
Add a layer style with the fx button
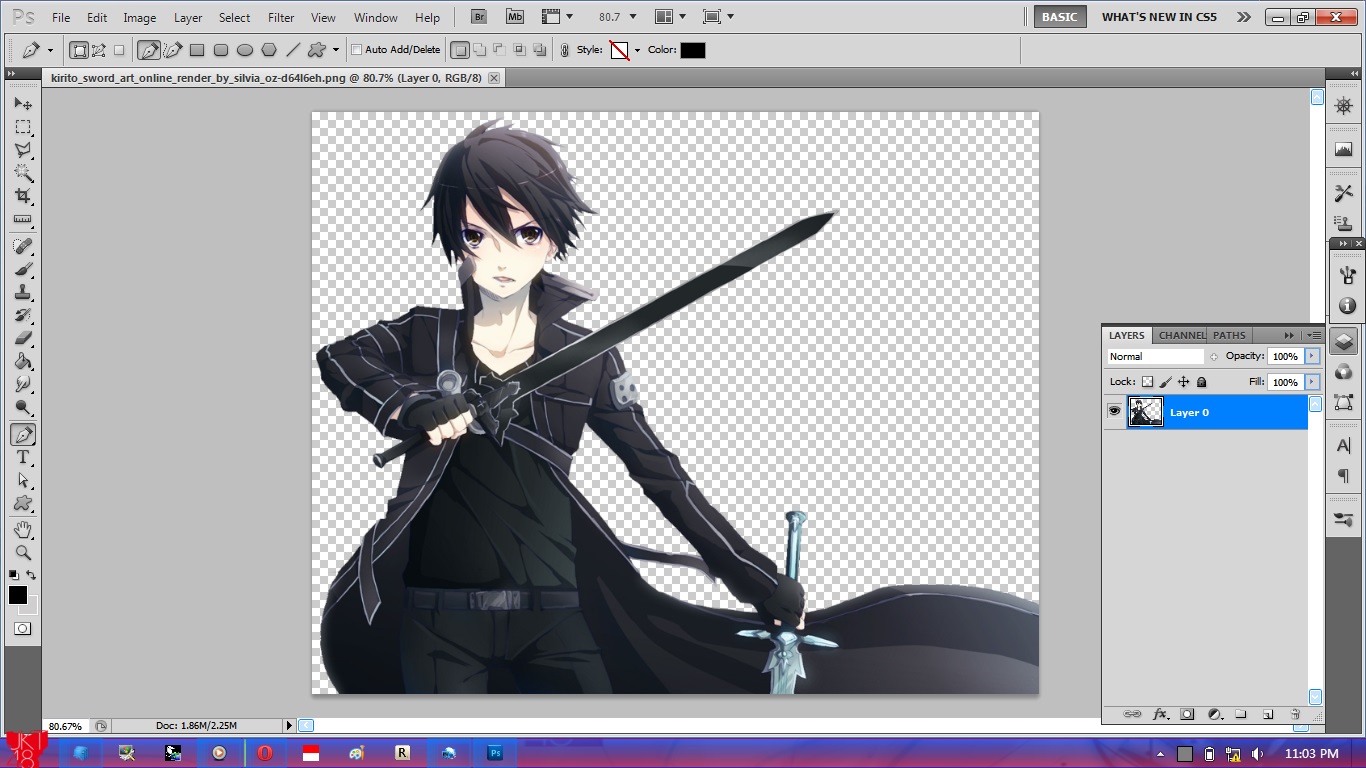(x=1160, y=714)
